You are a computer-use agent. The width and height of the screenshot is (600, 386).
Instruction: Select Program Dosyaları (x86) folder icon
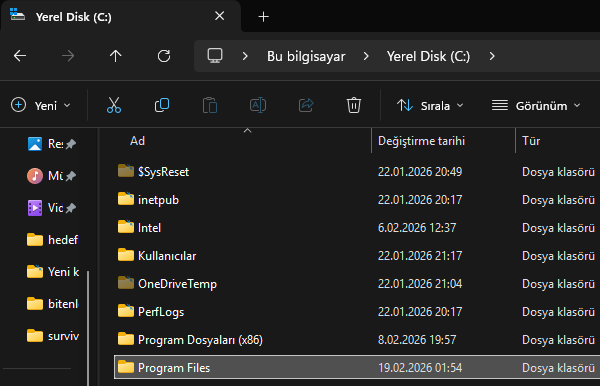[x=126, y=339]
